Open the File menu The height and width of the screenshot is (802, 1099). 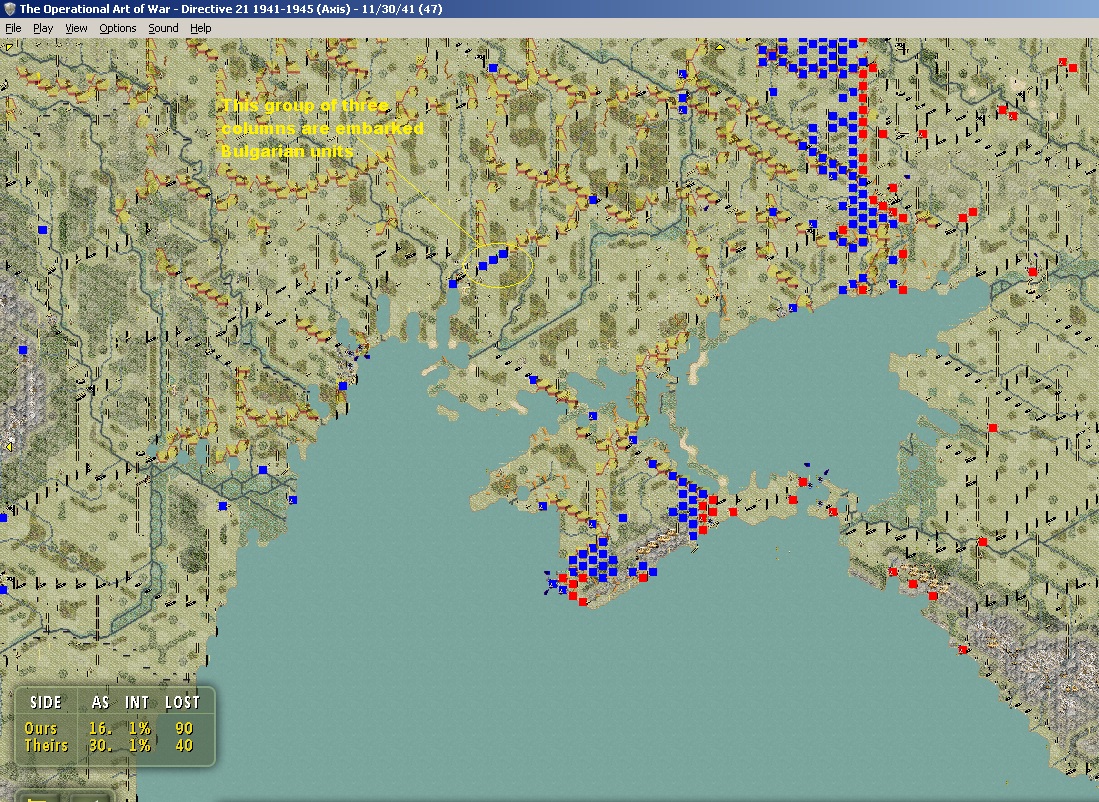click(13, 28)
